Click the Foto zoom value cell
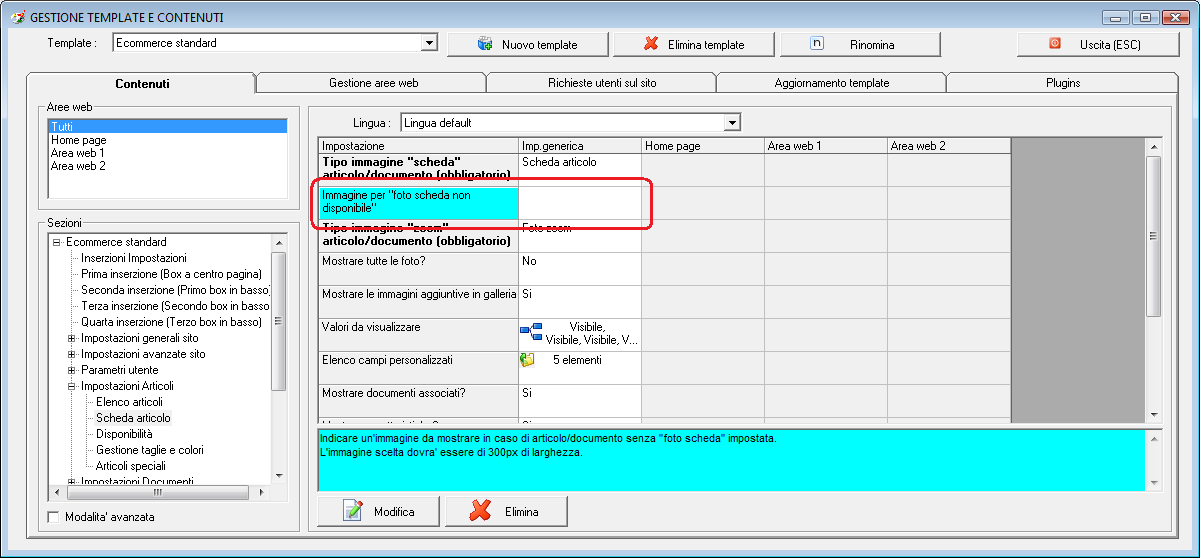Screen dimensions: 1200x558 [580, 236]
